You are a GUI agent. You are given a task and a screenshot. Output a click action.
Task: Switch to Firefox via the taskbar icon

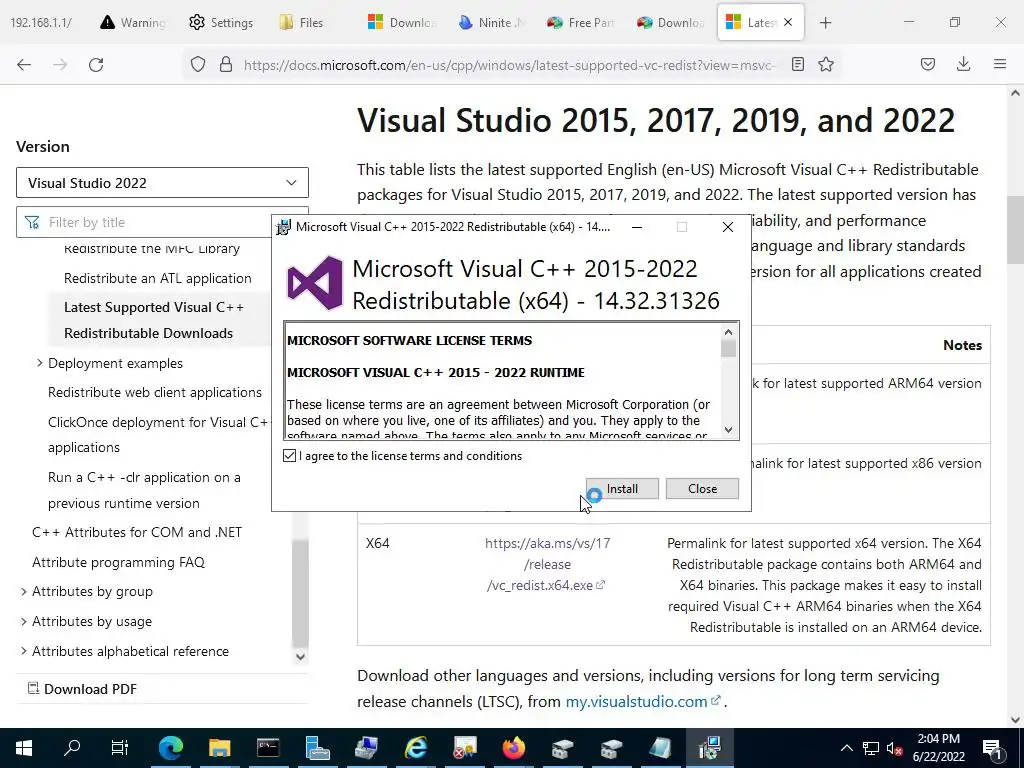click(x=513, y=748)
